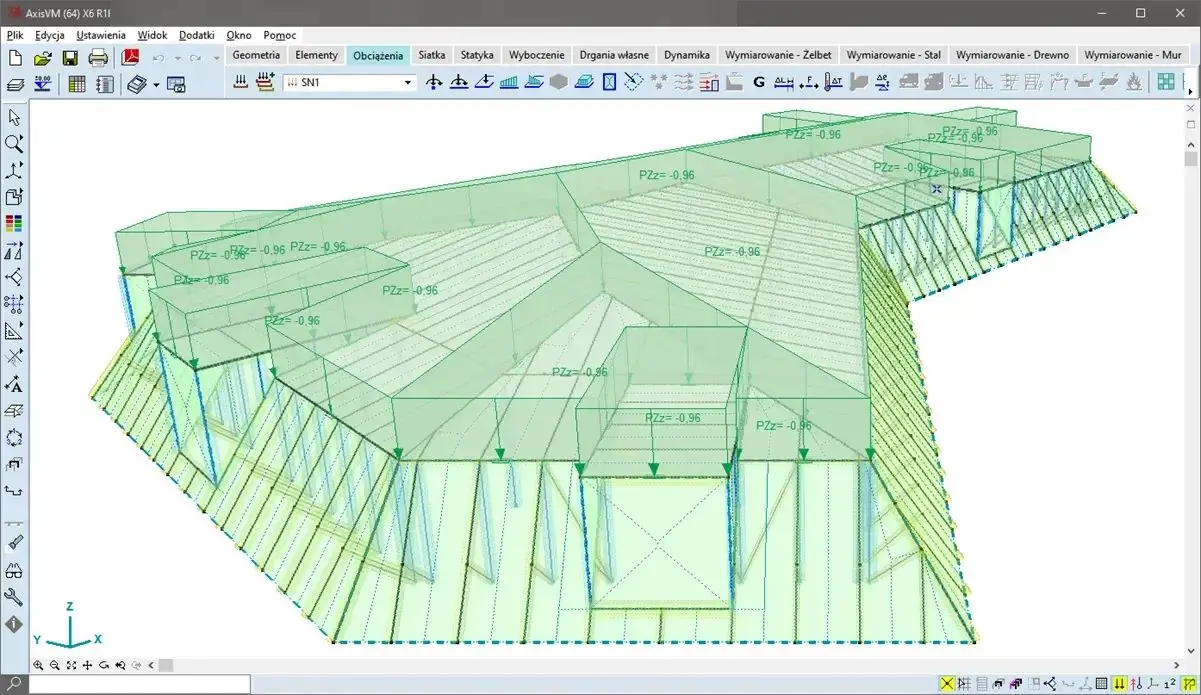Click the color coding icon in left toolbar

(14, 223)
